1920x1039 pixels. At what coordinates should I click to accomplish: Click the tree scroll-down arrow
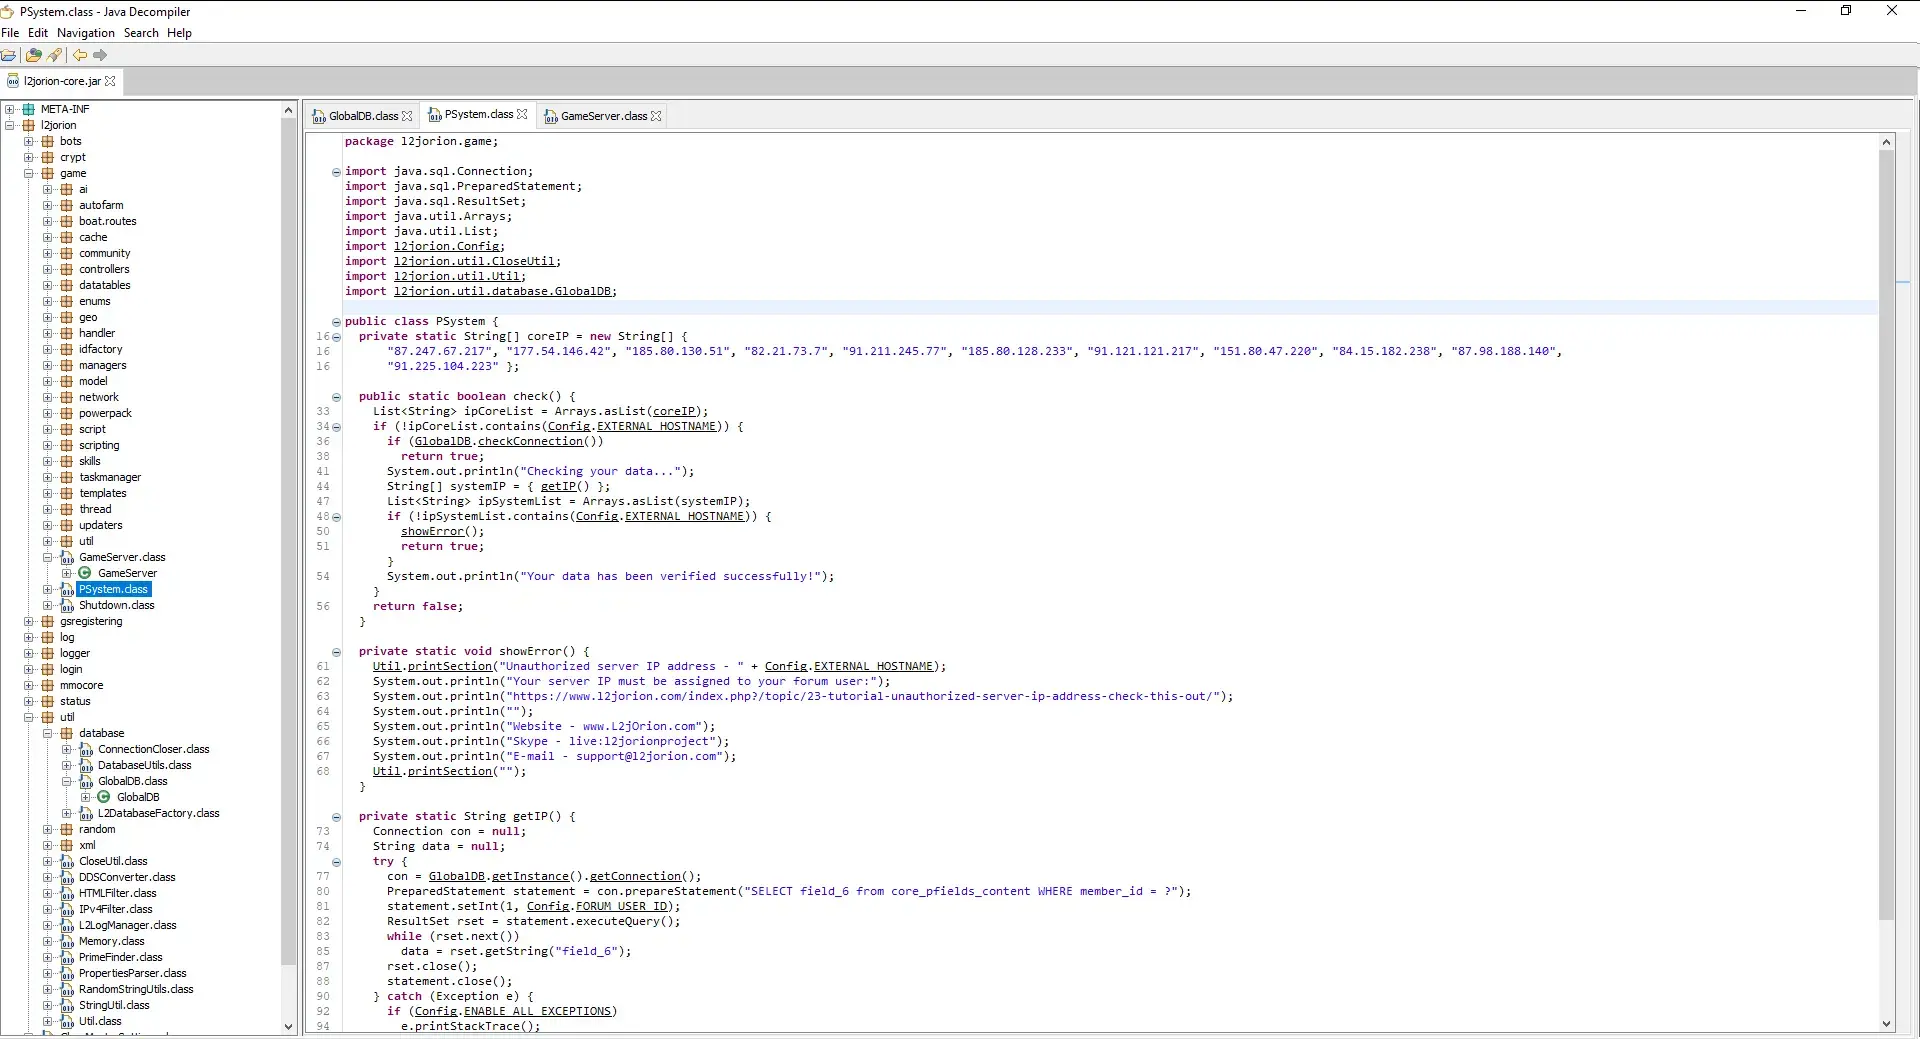(x=289, y=1026)
